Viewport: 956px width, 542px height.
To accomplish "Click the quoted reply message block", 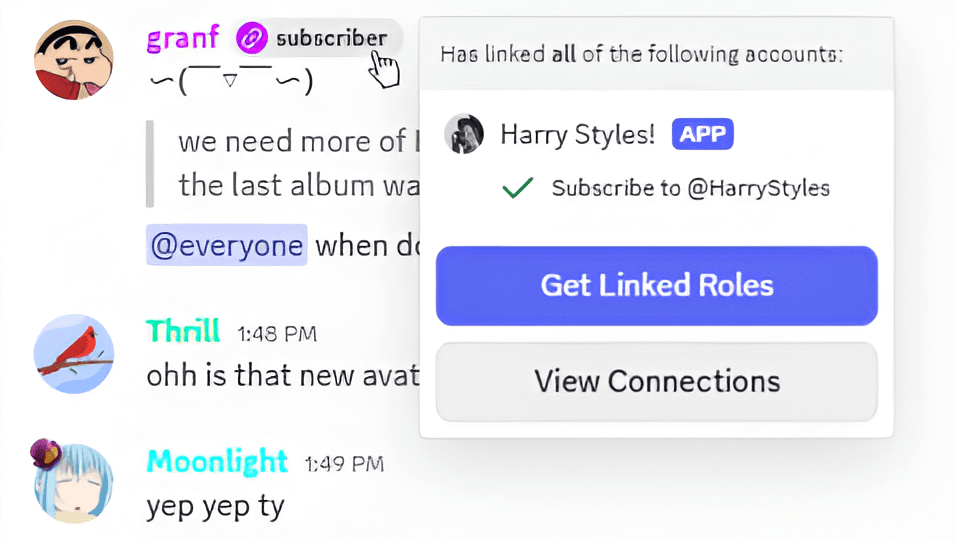I will point(290,163).
